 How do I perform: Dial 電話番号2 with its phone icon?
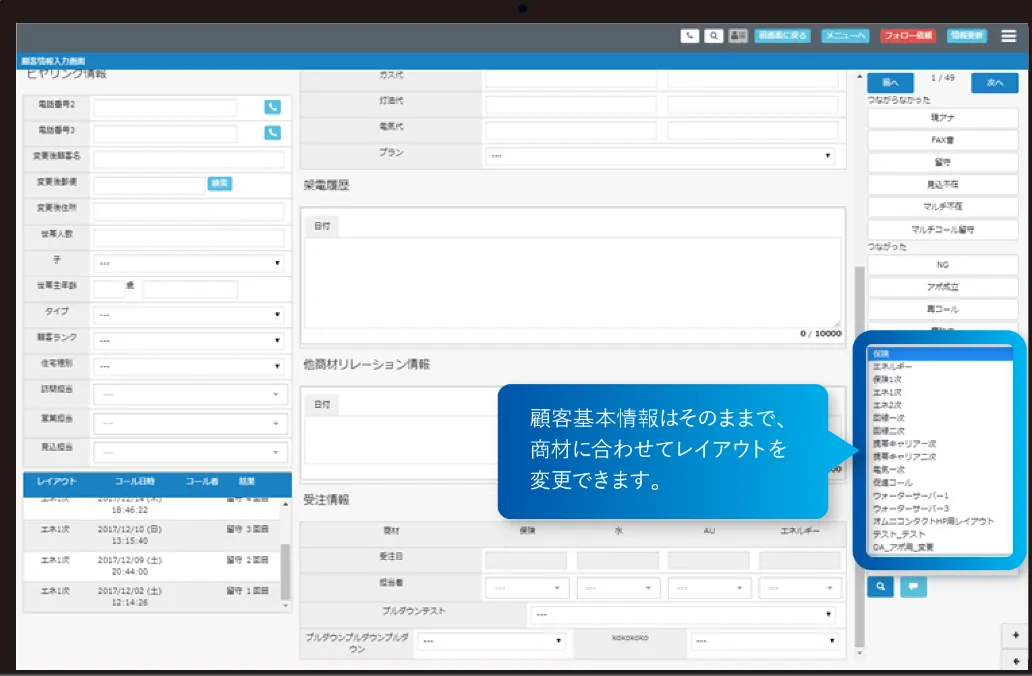(272, 107)
